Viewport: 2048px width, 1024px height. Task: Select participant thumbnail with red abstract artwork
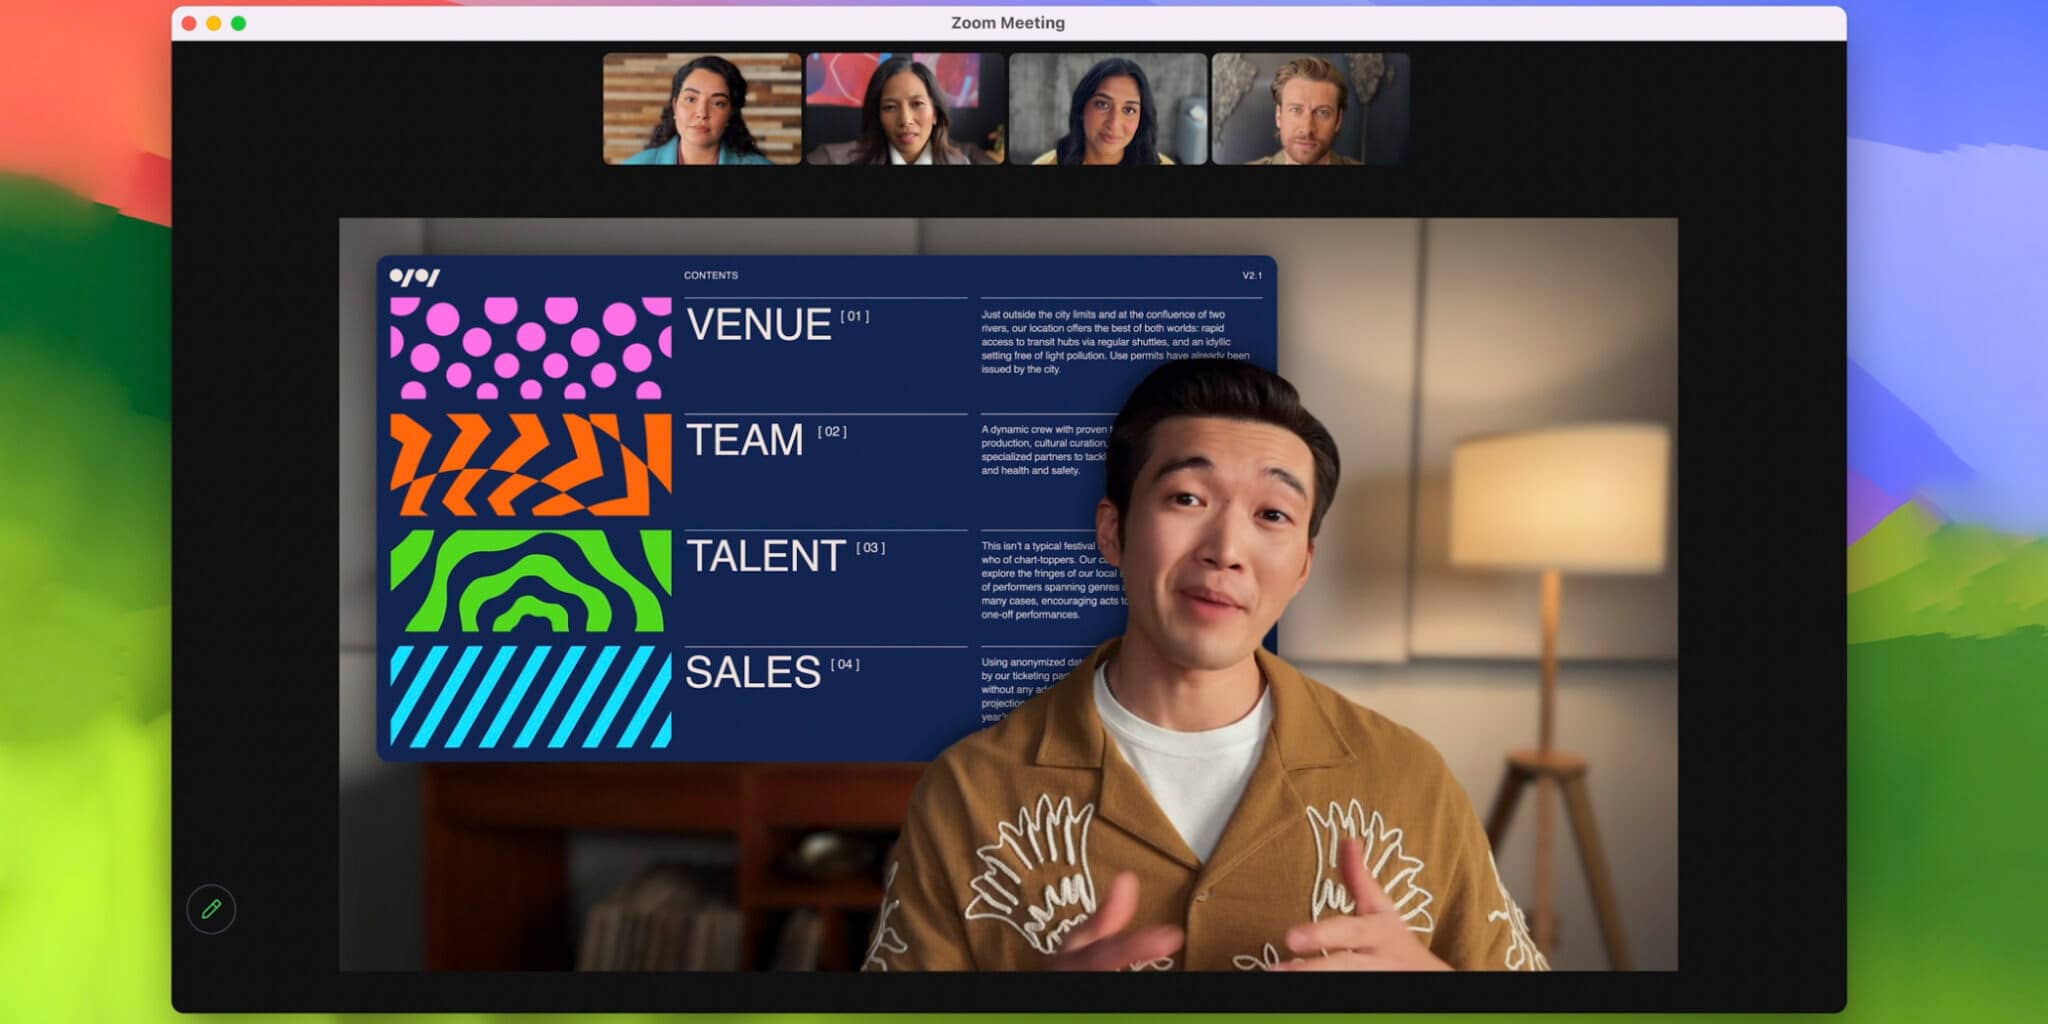pos(905,109)
